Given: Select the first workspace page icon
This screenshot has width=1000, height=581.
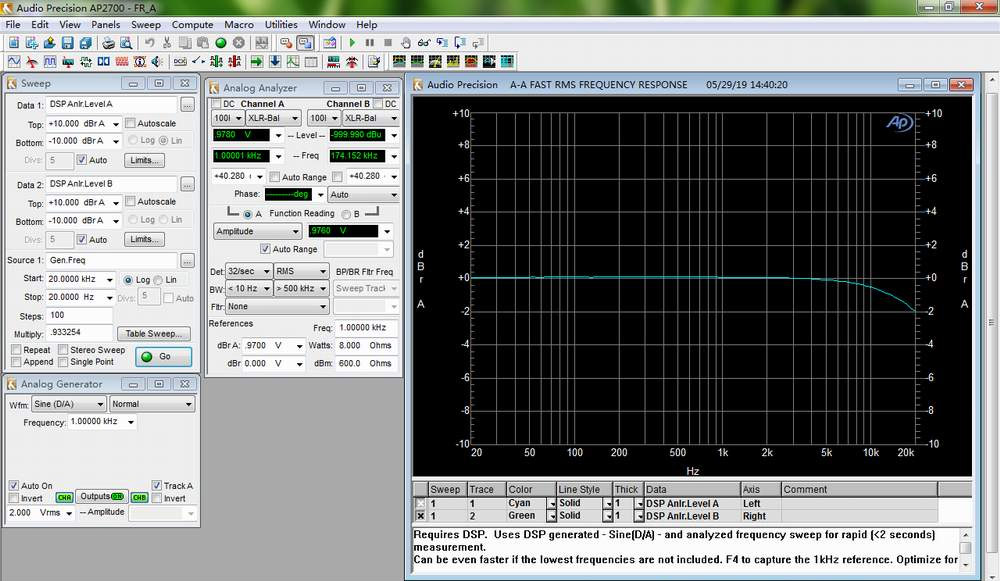Looking at the screenshot, I should coord(399,61).
